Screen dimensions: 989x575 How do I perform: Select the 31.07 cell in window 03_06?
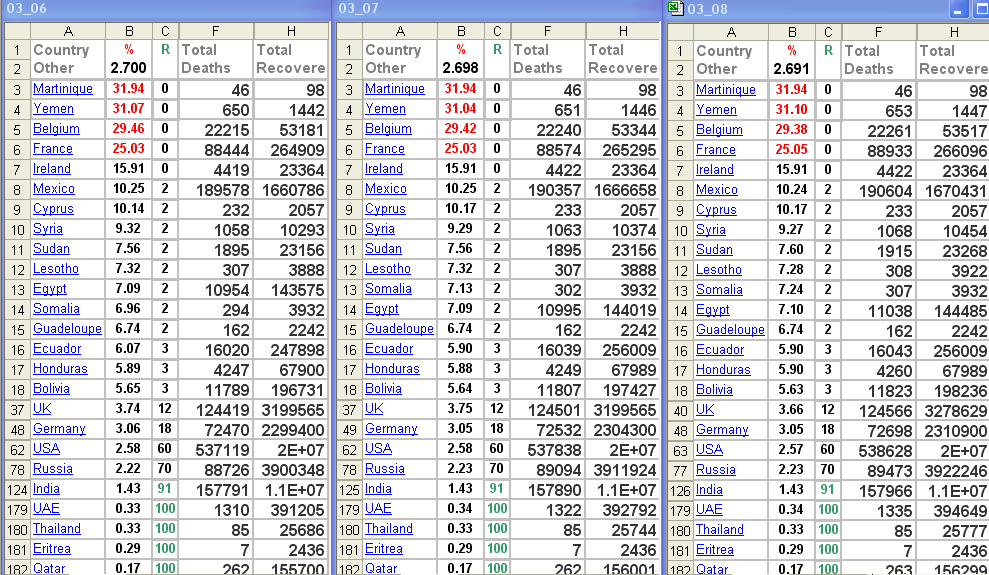click(129, 108)
